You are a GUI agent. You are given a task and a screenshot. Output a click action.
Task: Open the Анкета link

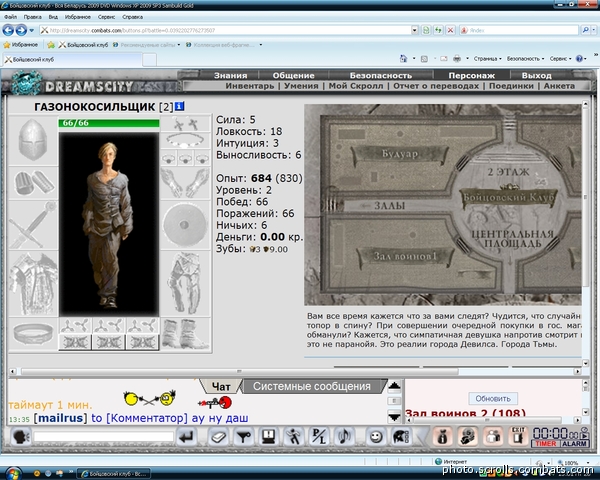[x=559, y=86]
